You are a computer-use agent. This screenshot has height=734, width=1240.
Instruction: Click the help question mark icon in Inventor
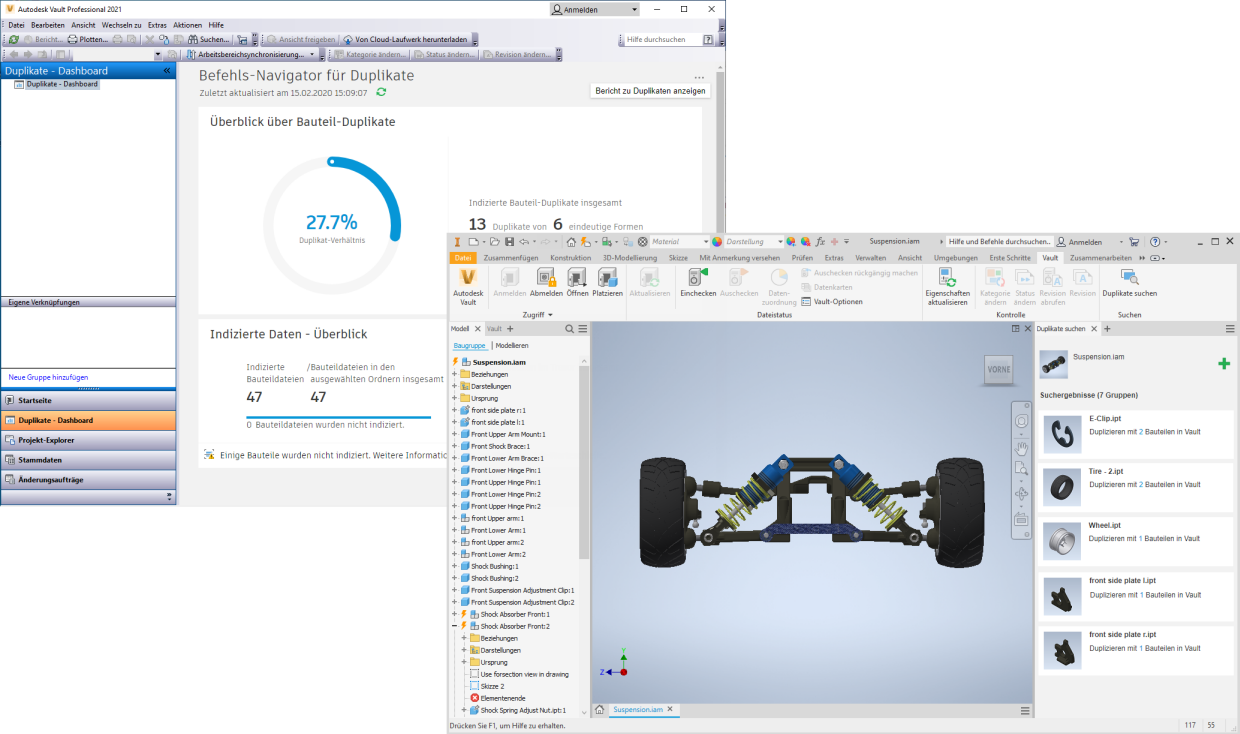pos(1154,242)
